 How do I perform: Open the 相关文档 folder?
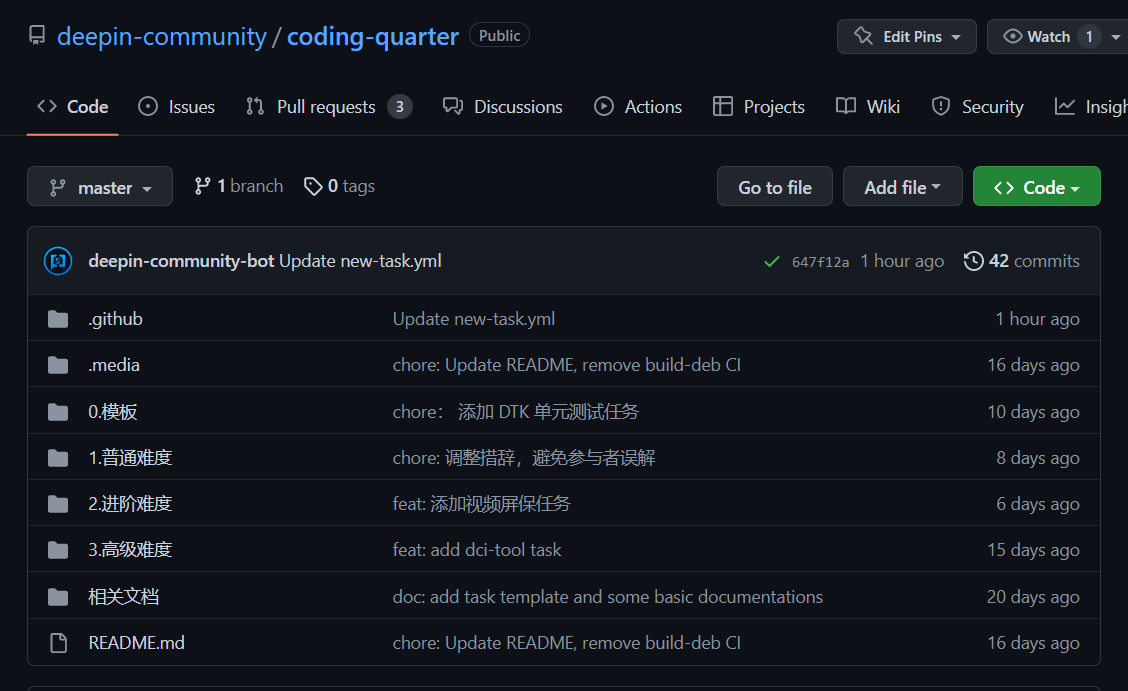pyautogui.click(x=124, y=597)
